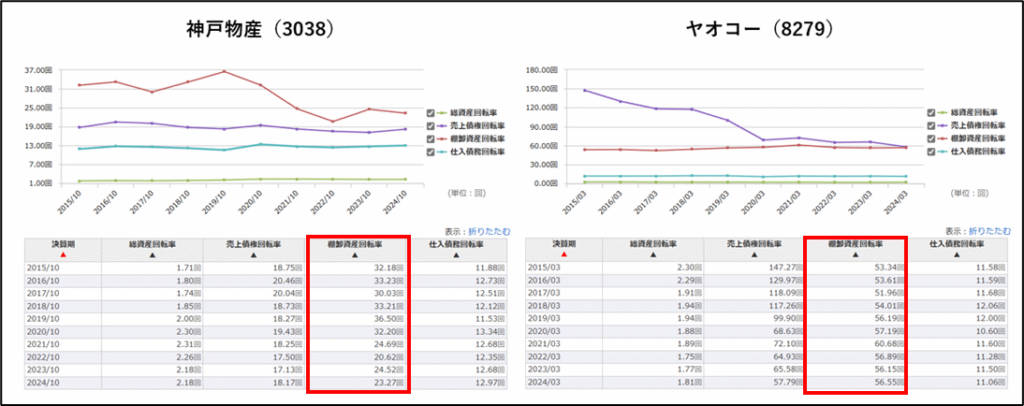Uncheck 売上債権回転率 in ヤオコー chart legend
This screenshot has height=406, width=1024.
[x=932, y=126]
